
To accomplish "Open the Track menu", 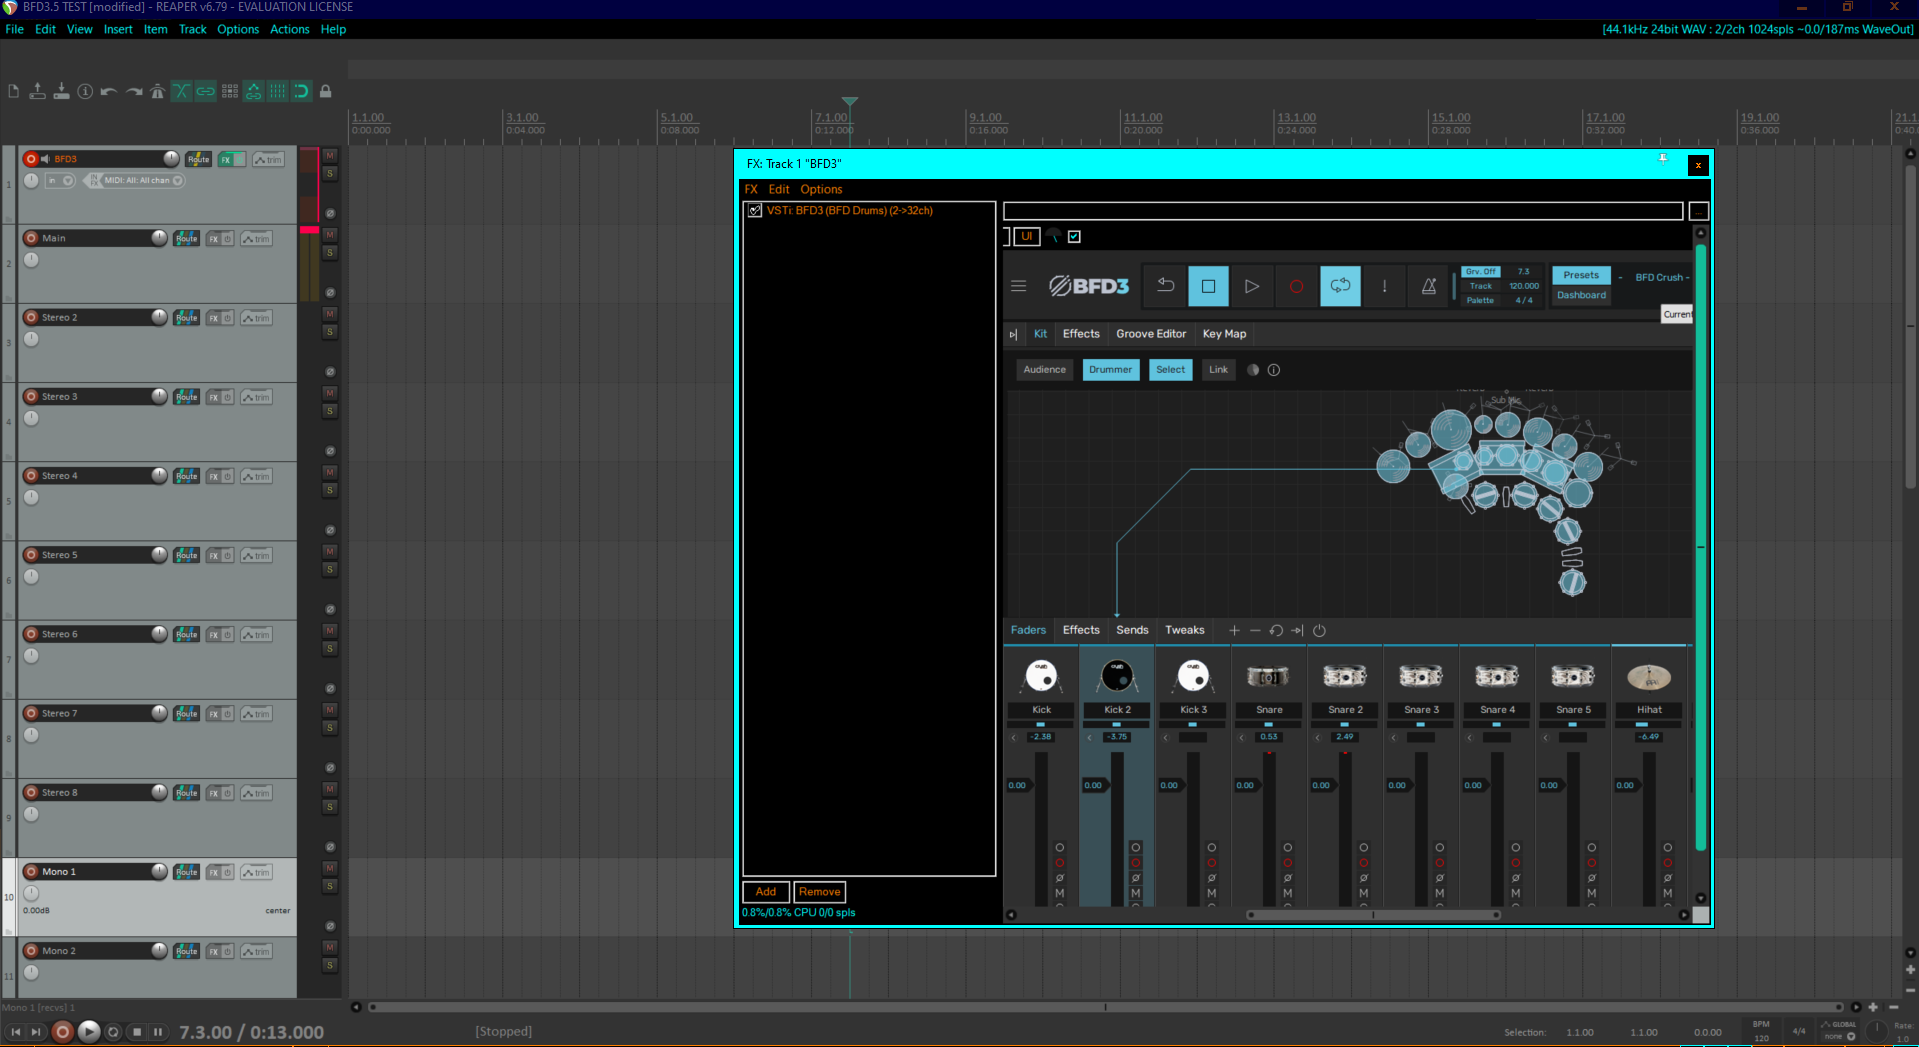I will click(192, 29).
